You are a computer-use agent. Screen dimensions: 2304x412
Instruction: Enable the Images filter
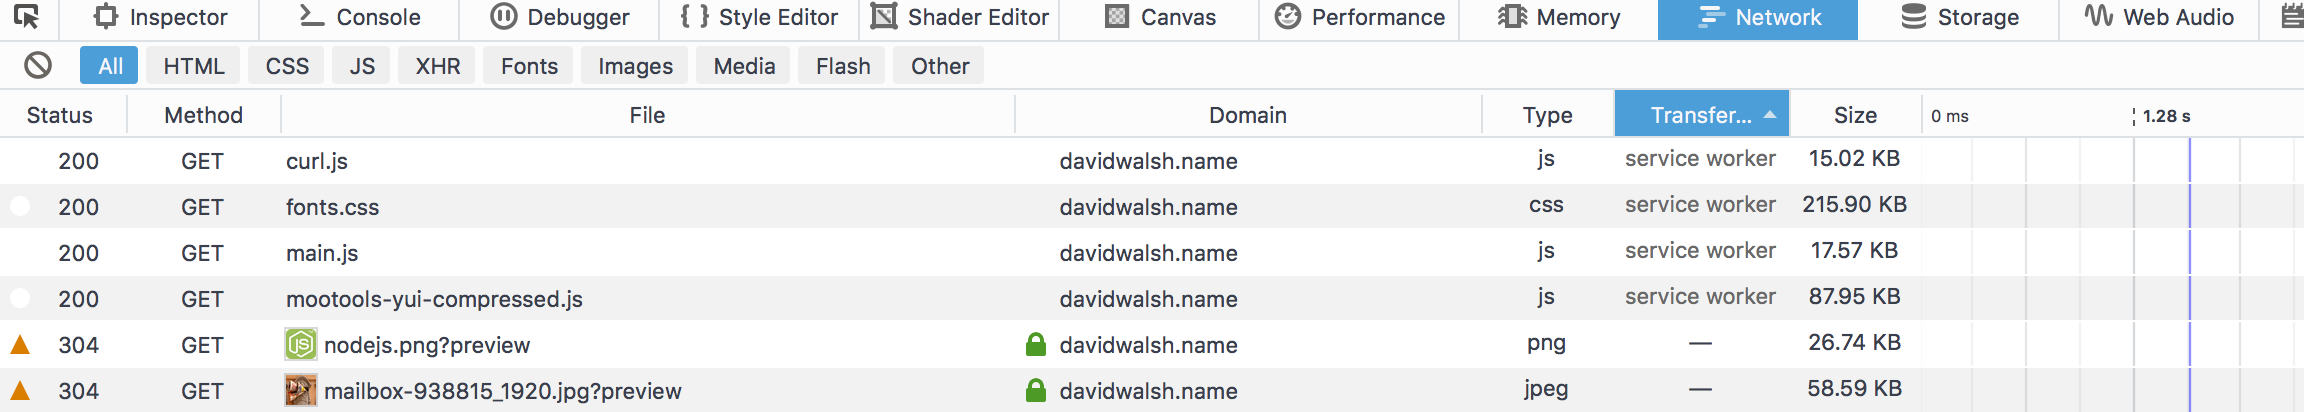pyautogui.click(x=636, y=66)
